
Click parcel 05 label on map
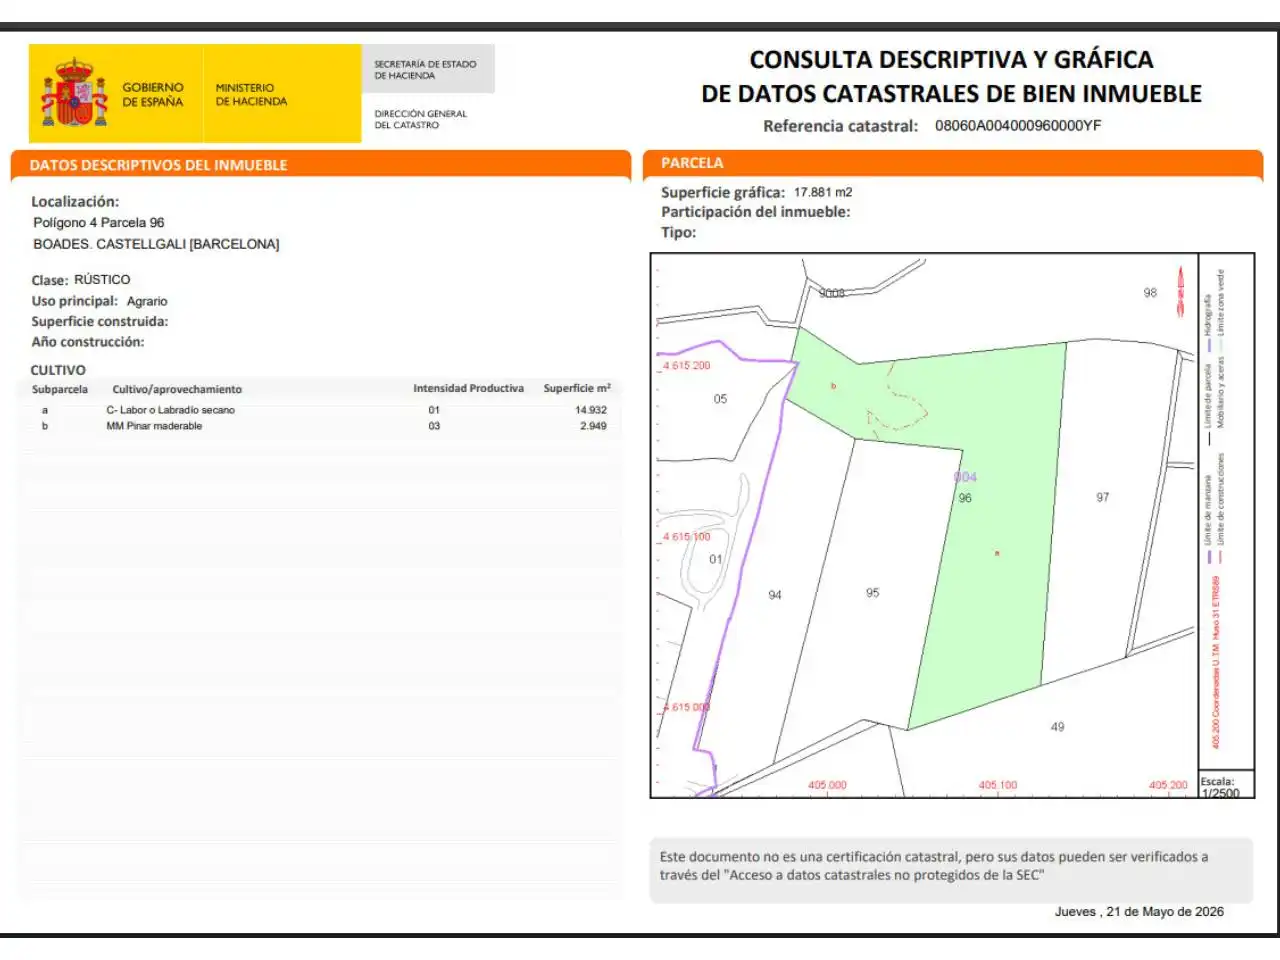720,399
